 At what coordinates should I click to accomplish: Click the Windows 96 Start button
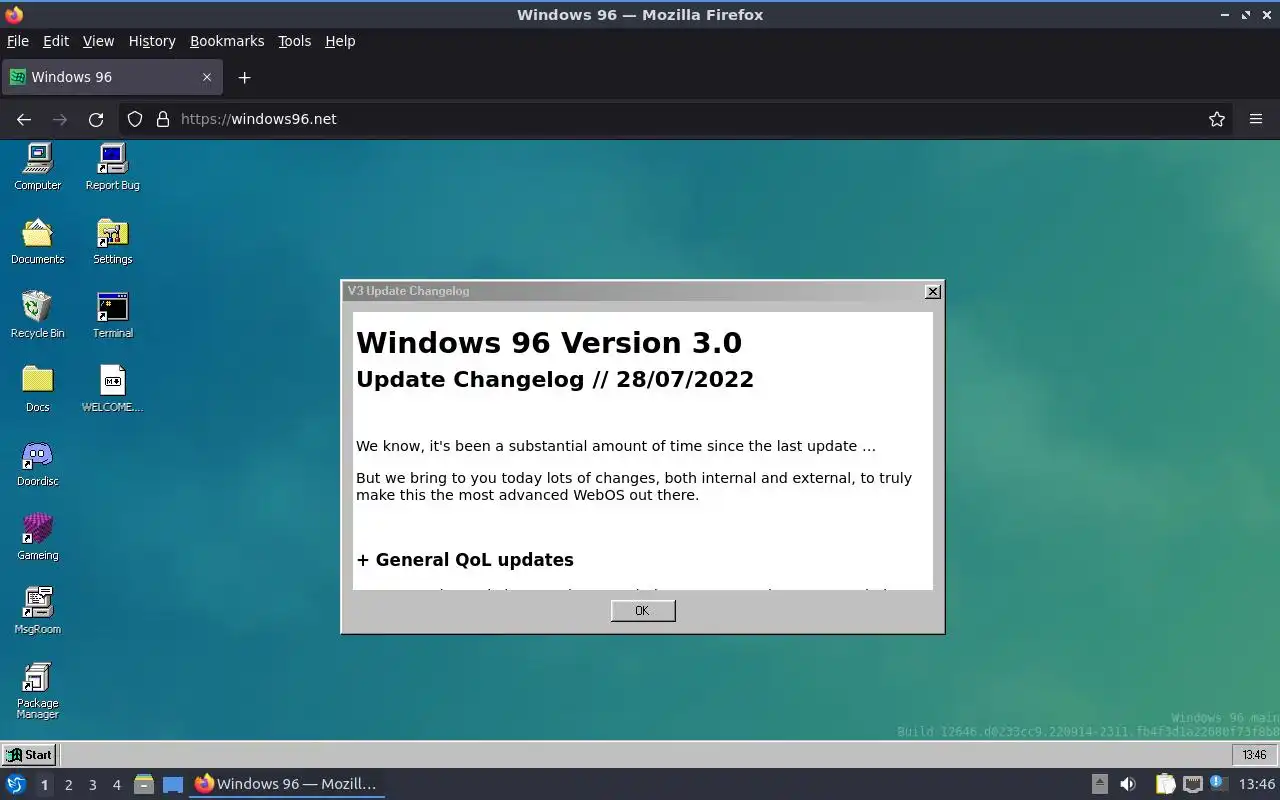tap(28, 755)
